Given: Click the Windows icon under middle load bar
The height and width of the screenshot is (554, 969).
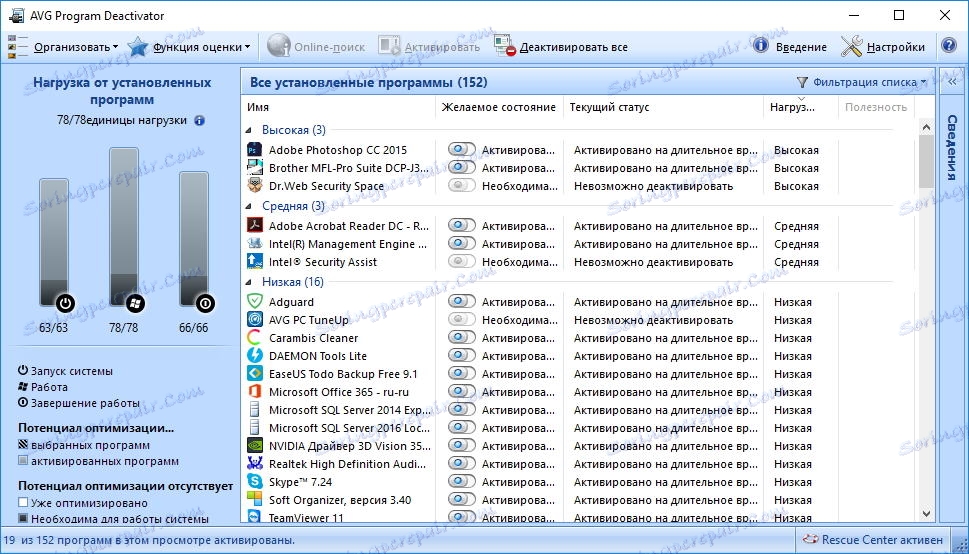Looking at the screenshot, I should pyautogui.click(x=135, y=303).
